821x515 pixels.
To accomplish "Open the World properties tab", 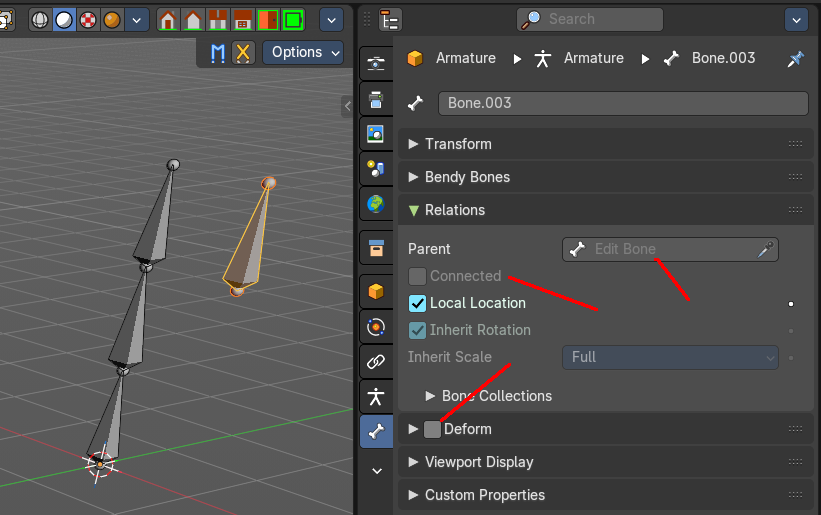I will [376, 204].
